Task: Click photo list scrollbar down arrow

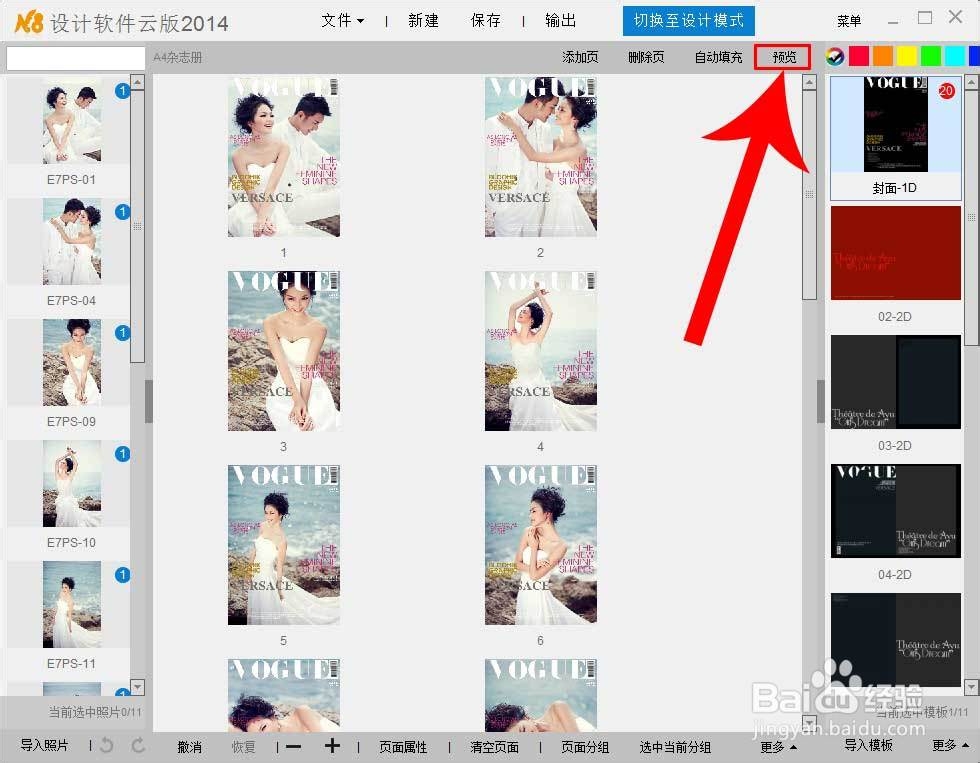Action: tap(138, 686)
